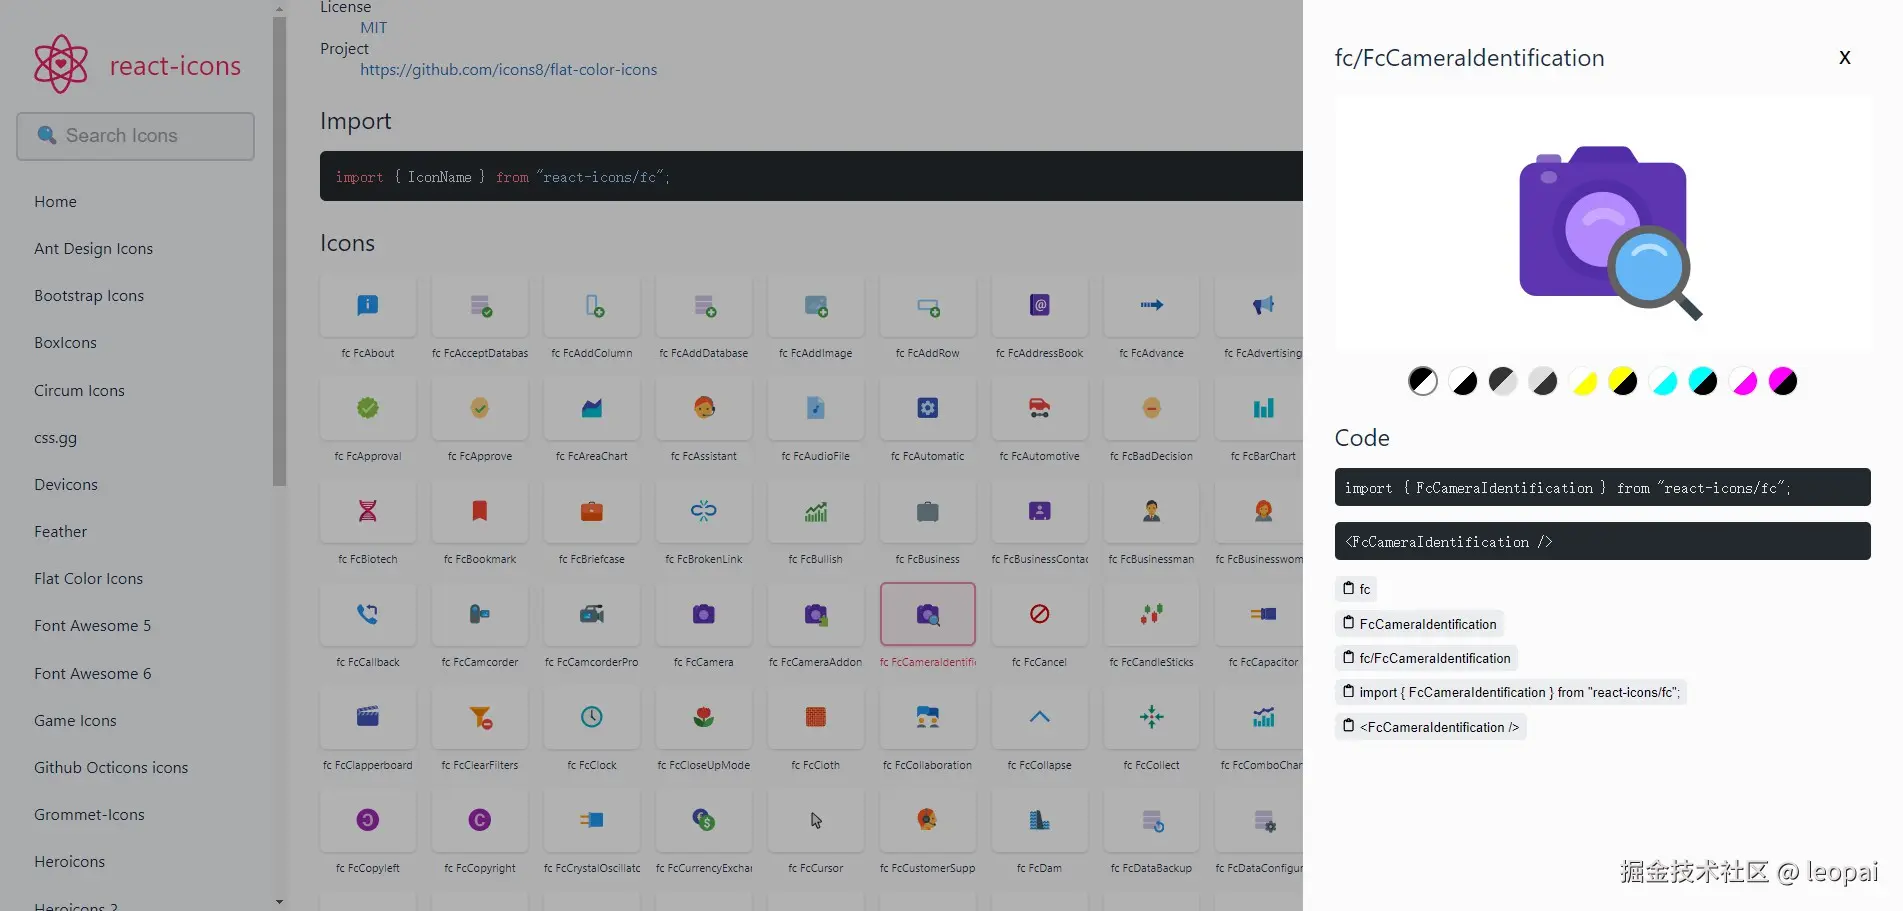Screen dimensions: 1903x911
Task: Open the BoxIcons set
Action: [x=65, y=343]
